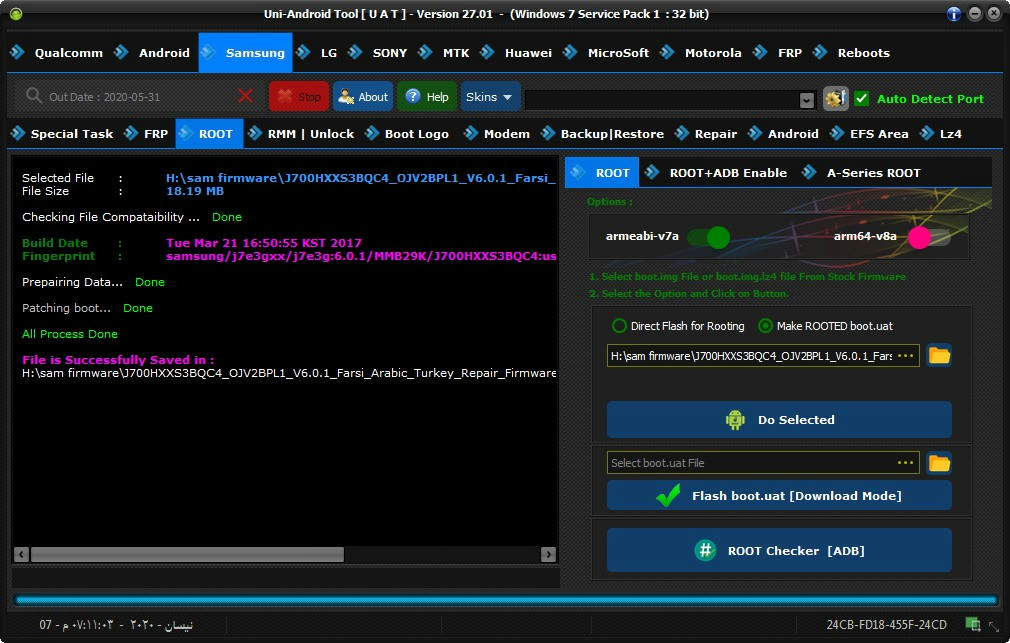Click the green app logo icon in title bar
Image resolution: width=1010 pixels, height=643 pixels.
click(16, 14)
